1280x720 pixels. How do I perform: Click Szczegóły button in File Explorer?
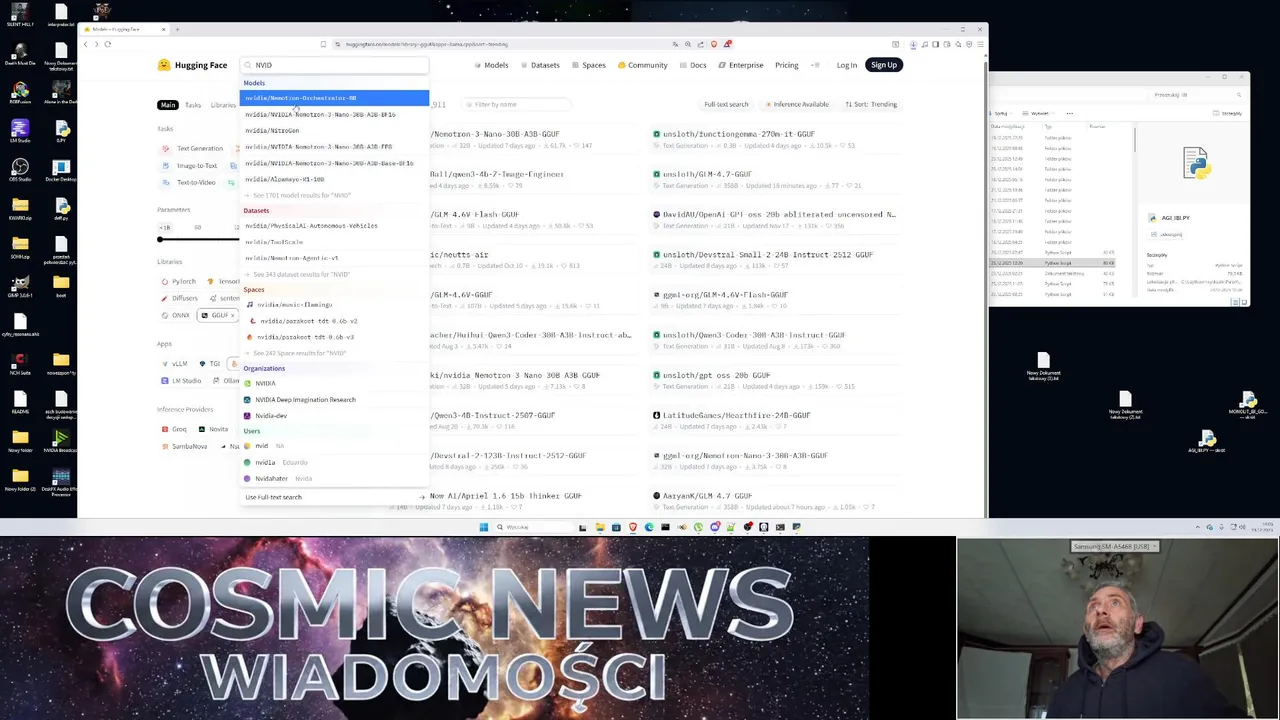pyautogui.click(x=1229, y=113)
